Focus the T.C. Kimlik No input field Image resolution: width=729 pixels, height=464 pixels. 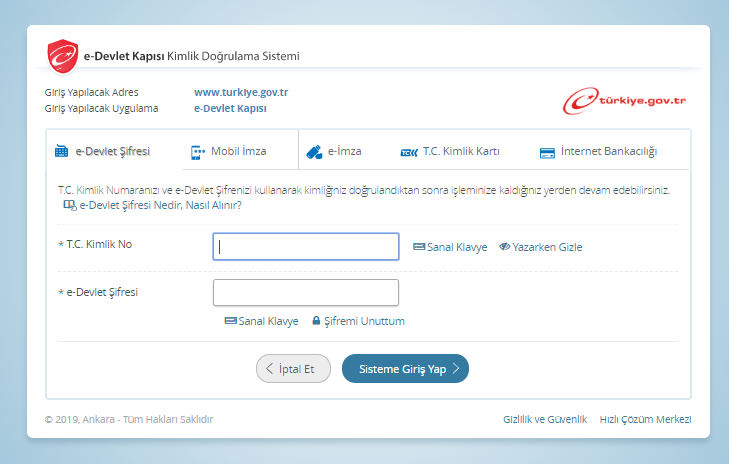coord(306,246)
